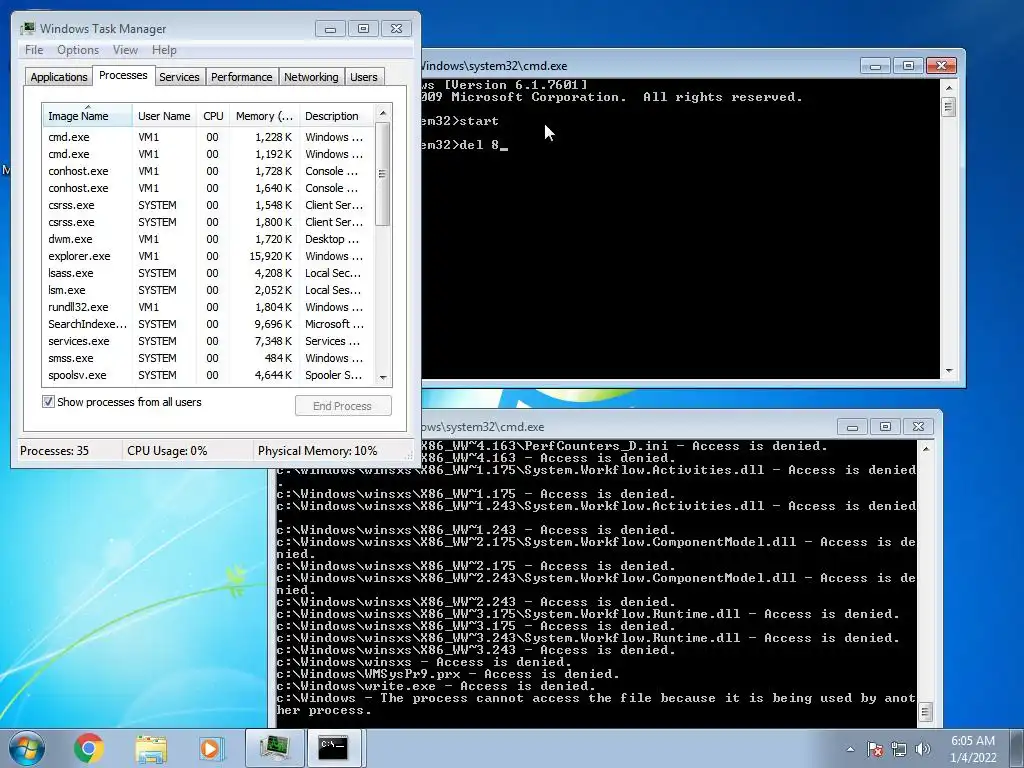
Task: Select the cmd.exe row with 1,228 K
Action: pyautogui.click(x=208, y=137)
